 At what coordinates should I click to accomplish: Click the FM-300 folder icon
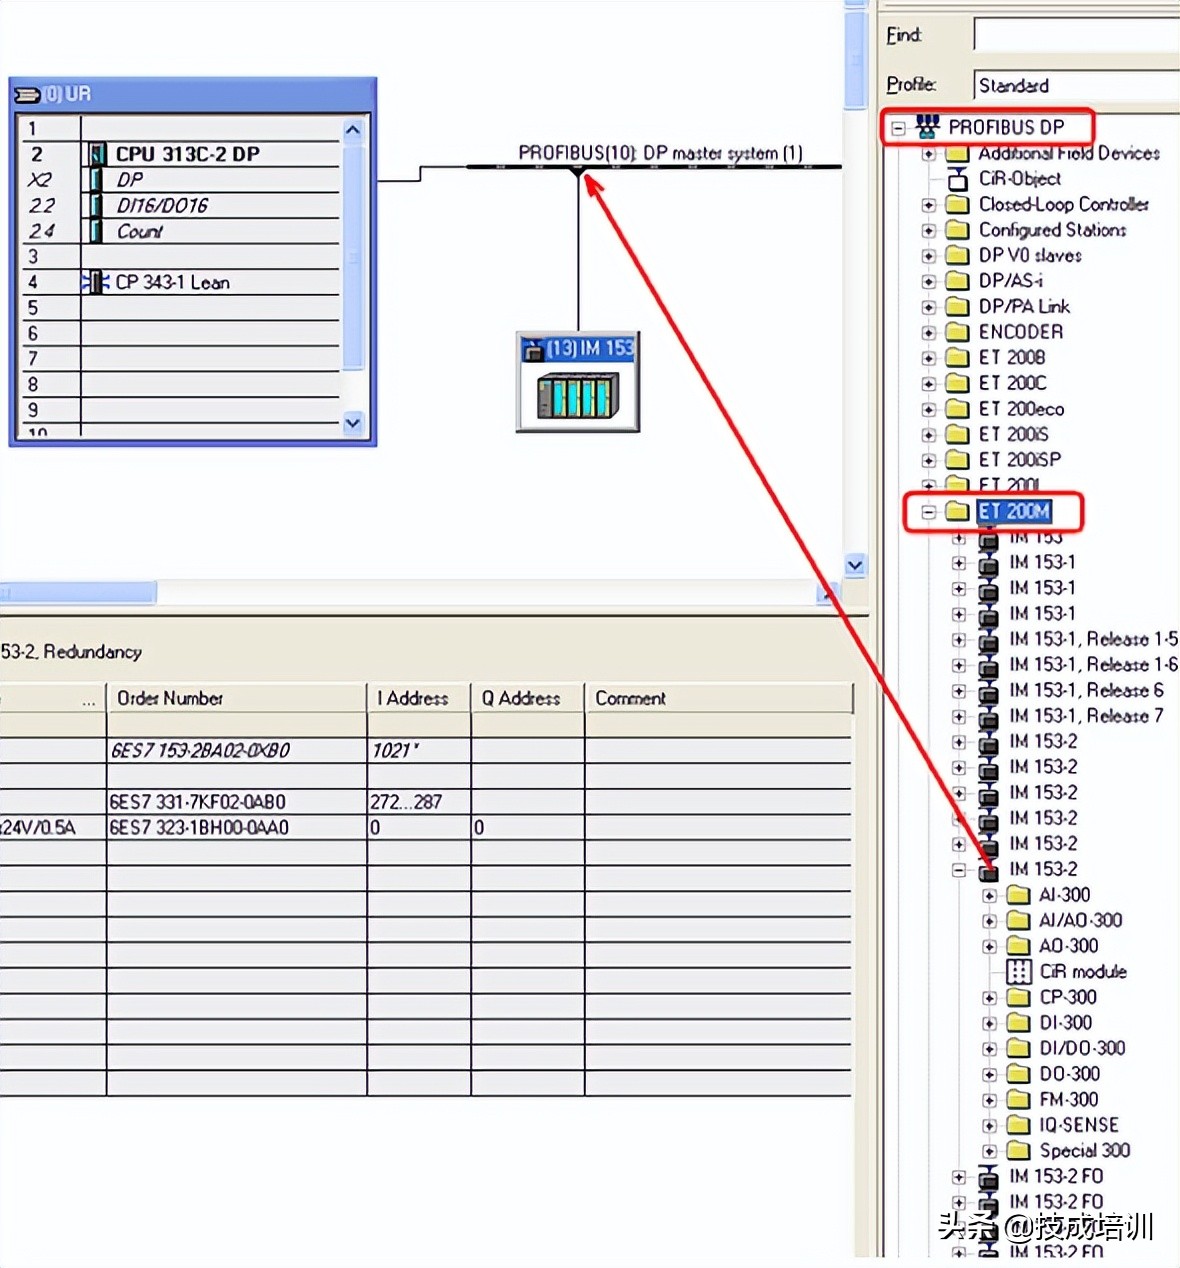pyautogui.click(x=1018, y=1100)
